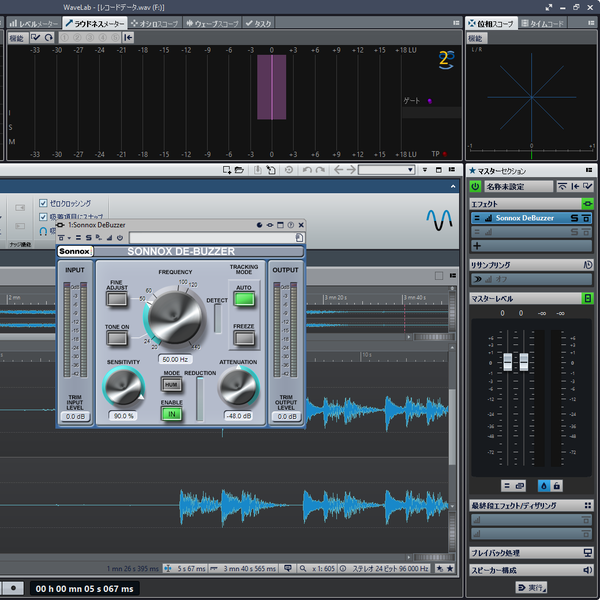The image size is (600, 600).
Task: Switch to the オシロスコープ tab
Action: [155, 24]
